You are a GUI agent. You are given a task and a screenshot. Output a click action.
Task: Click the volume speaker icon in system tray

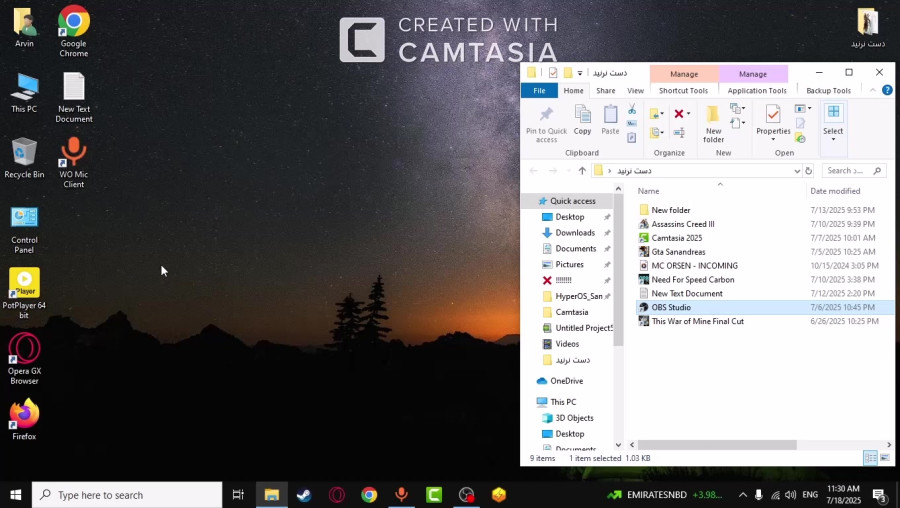pyautogui.click(x=790, y=495)
